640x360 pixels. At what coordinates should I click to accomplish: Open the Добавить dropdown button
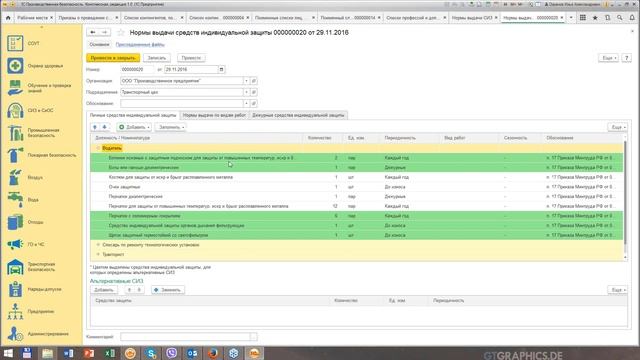(x=134, y=127)
